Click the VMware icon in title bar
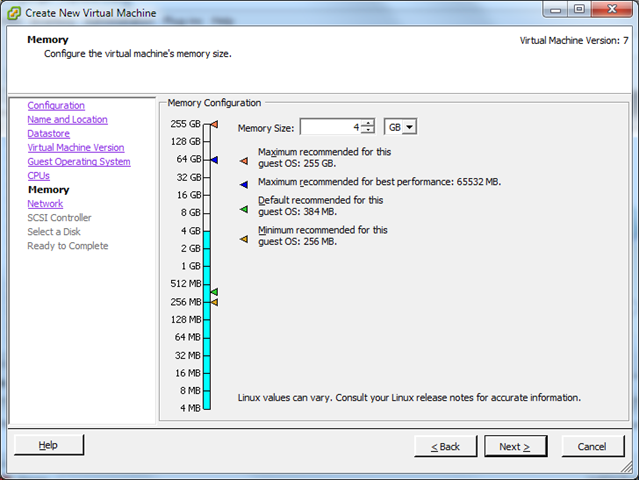Image resolution: width=639 pixels, height=480 pixels. click(x=12, y=9)
